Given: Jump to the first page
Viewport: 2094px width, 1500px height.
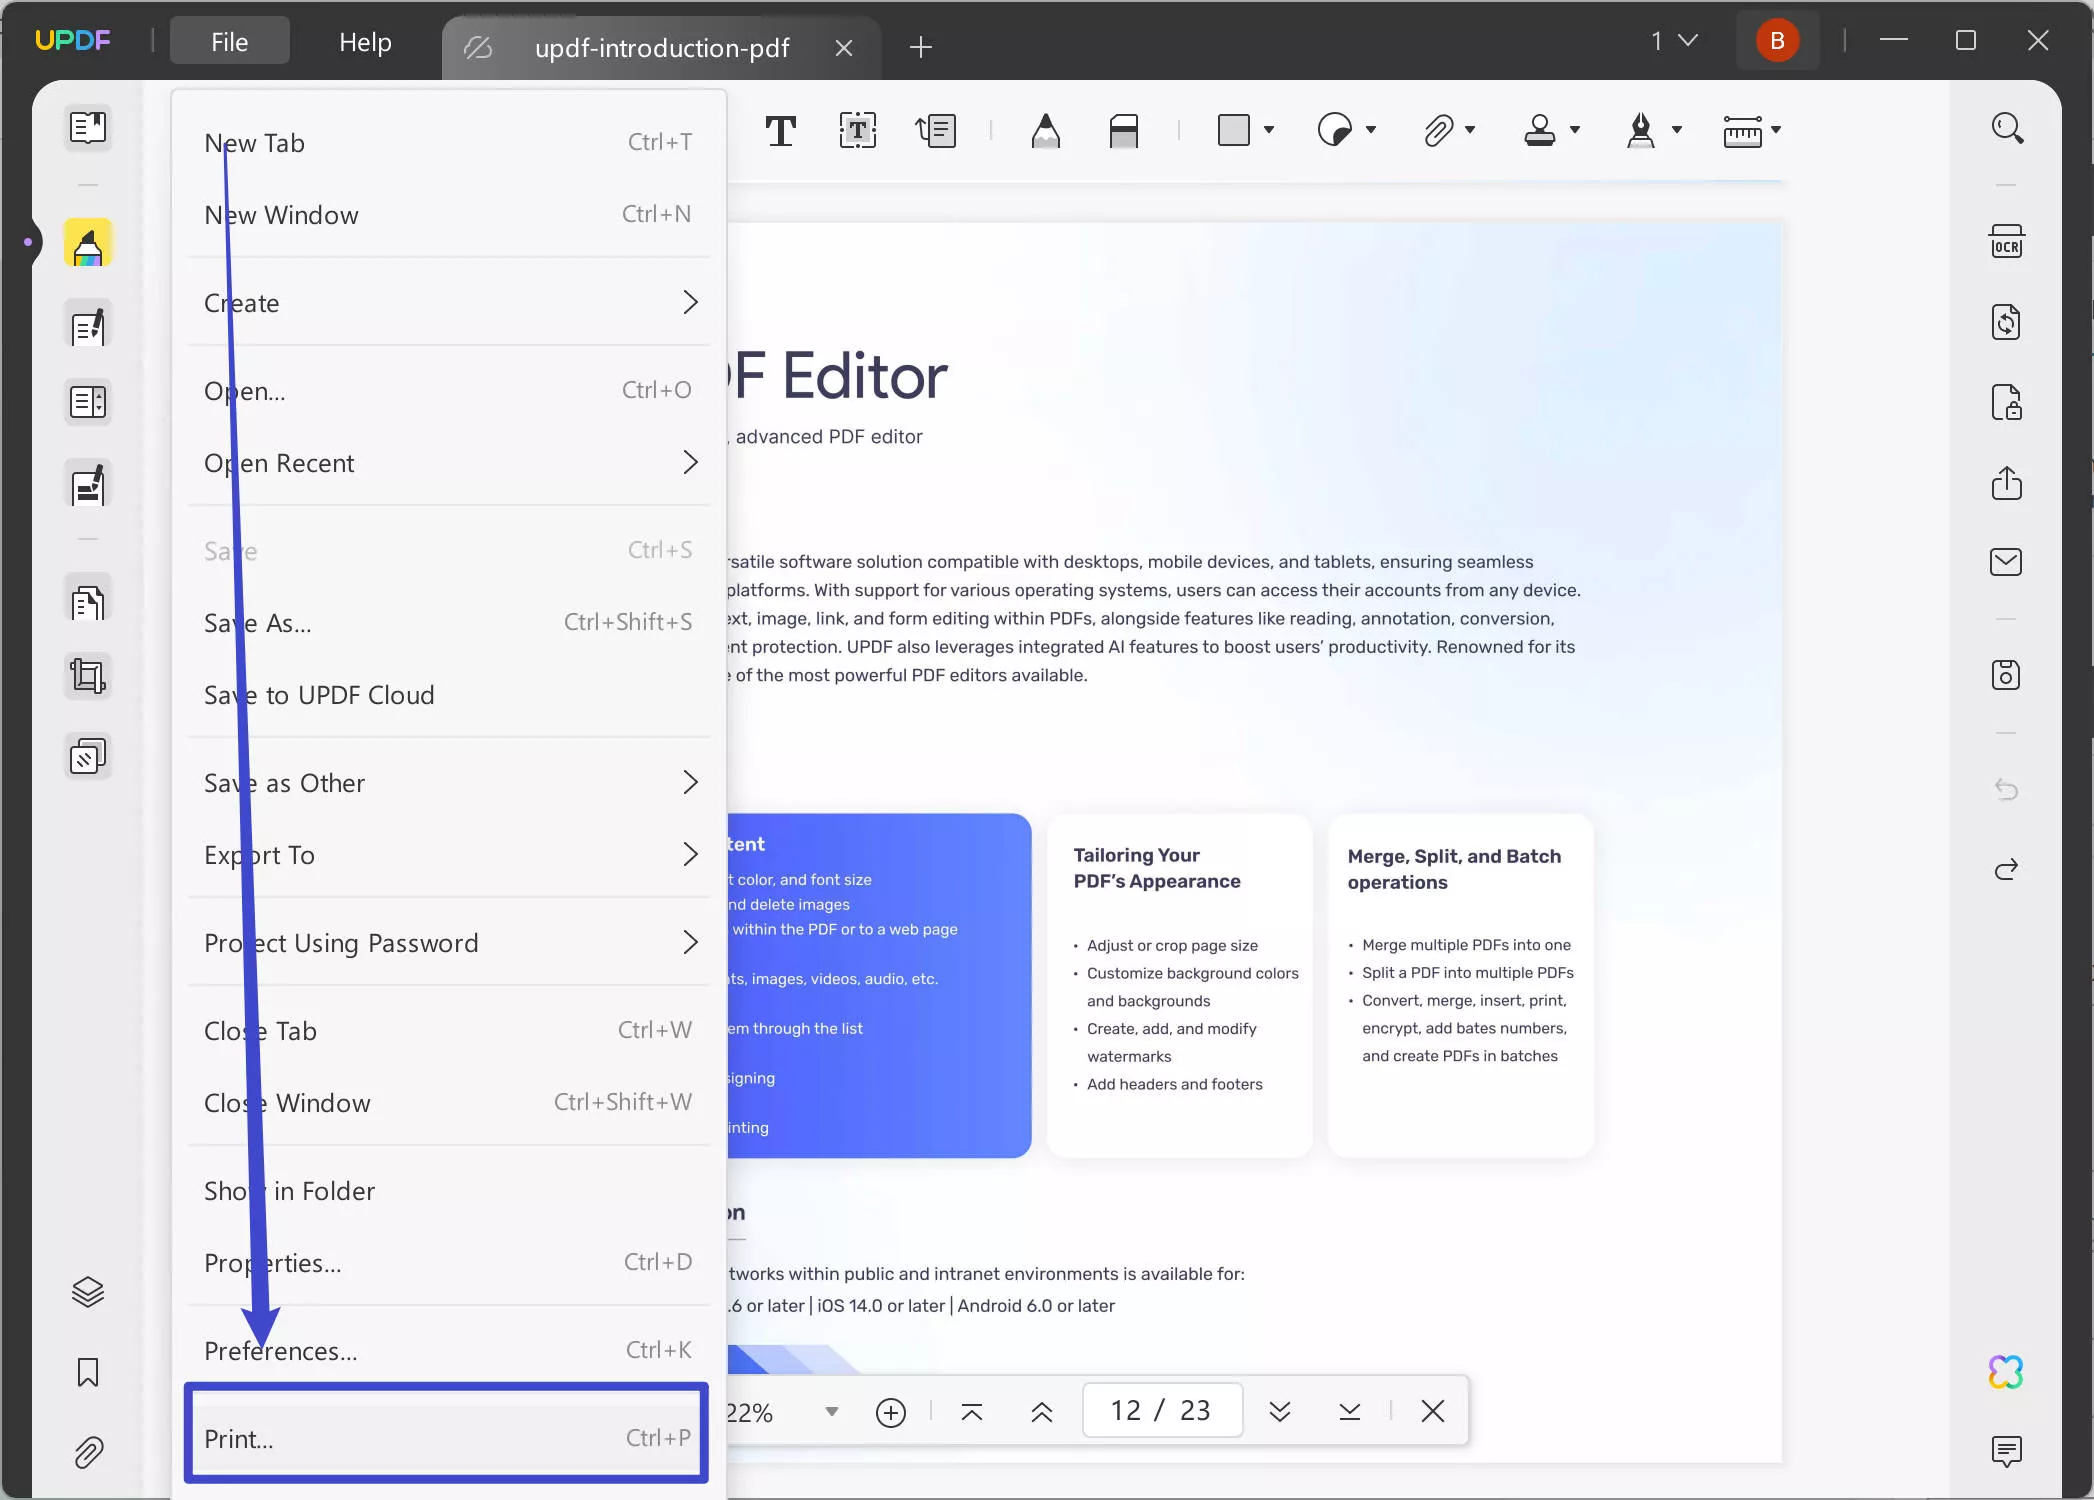Looking at the screenshot, I should click(x=971, y=1412).
